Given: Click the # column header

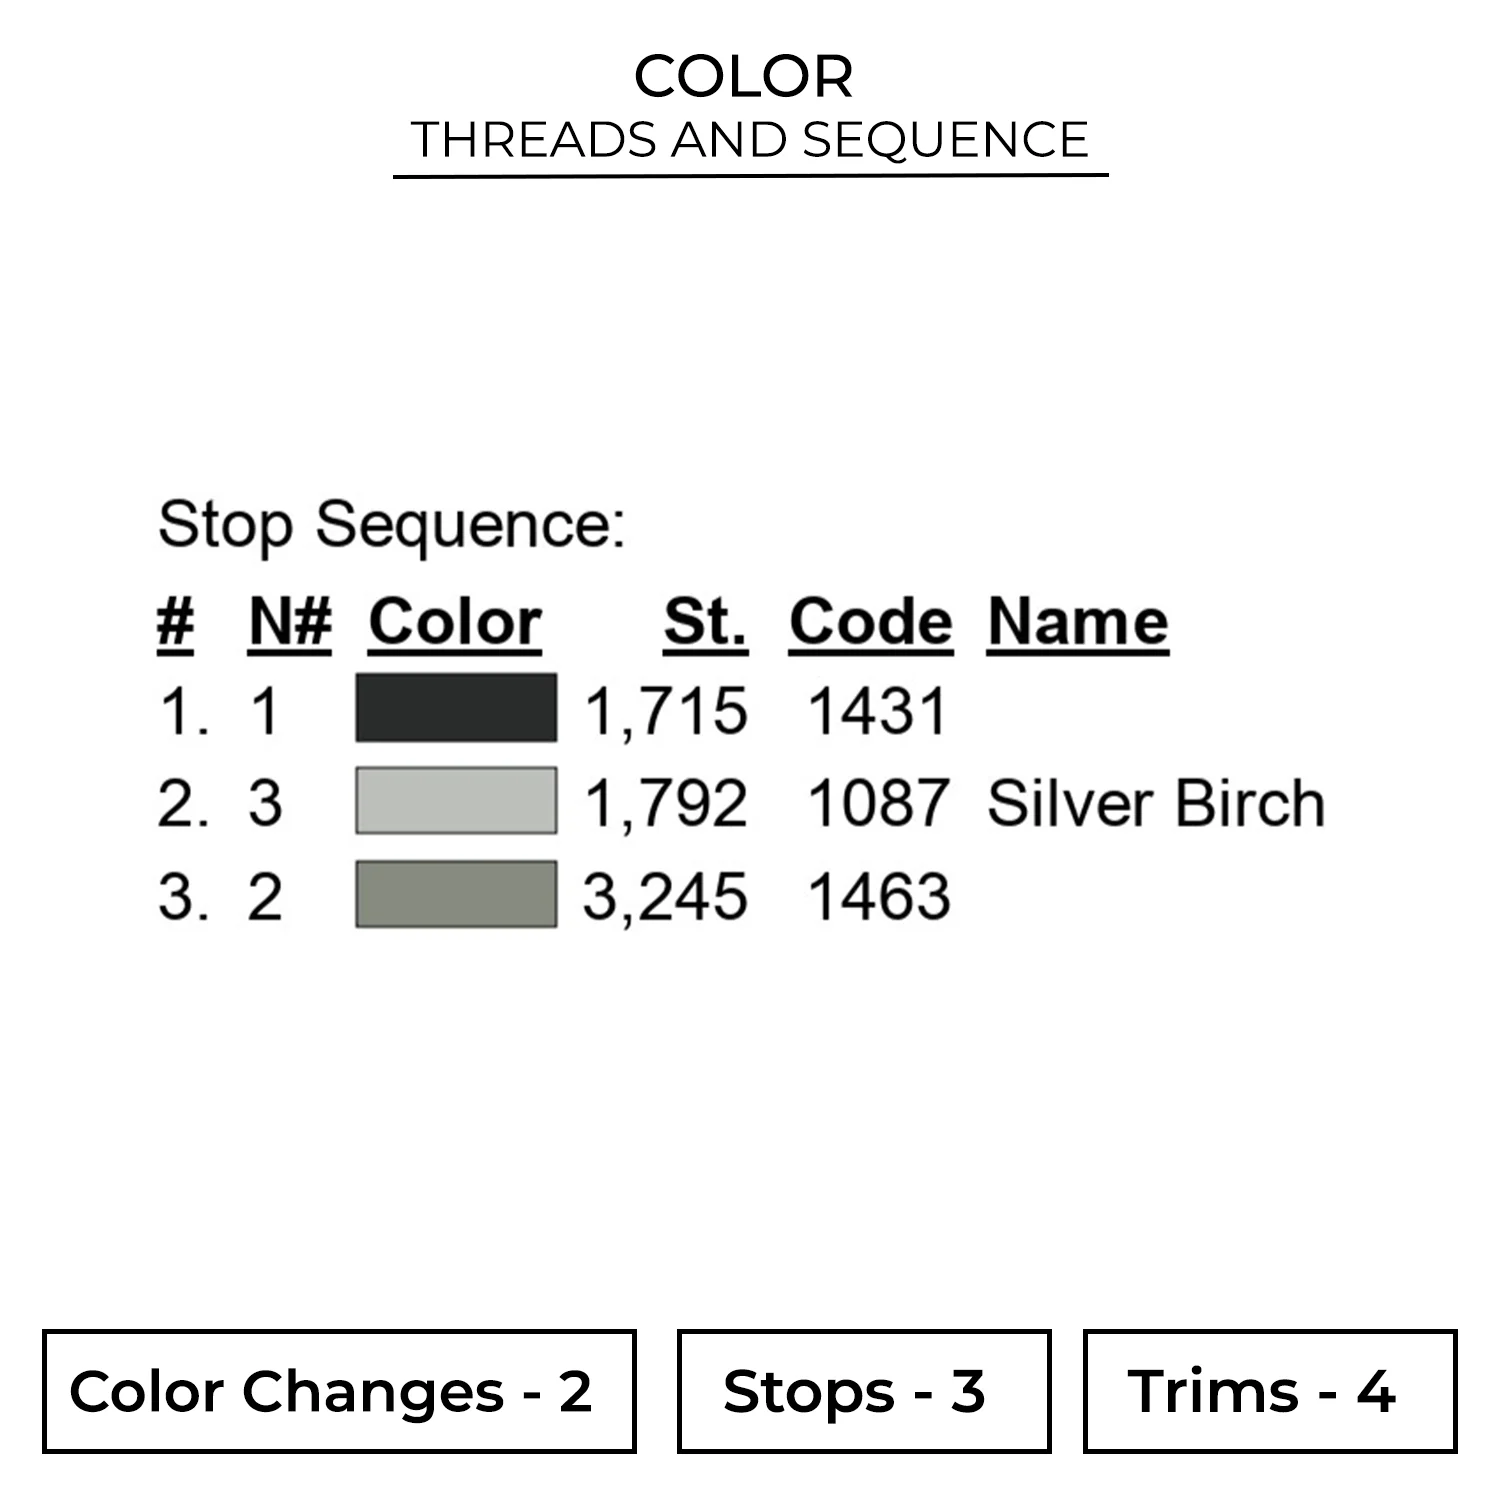Looking at the screenshot, I should pos(176,622).
